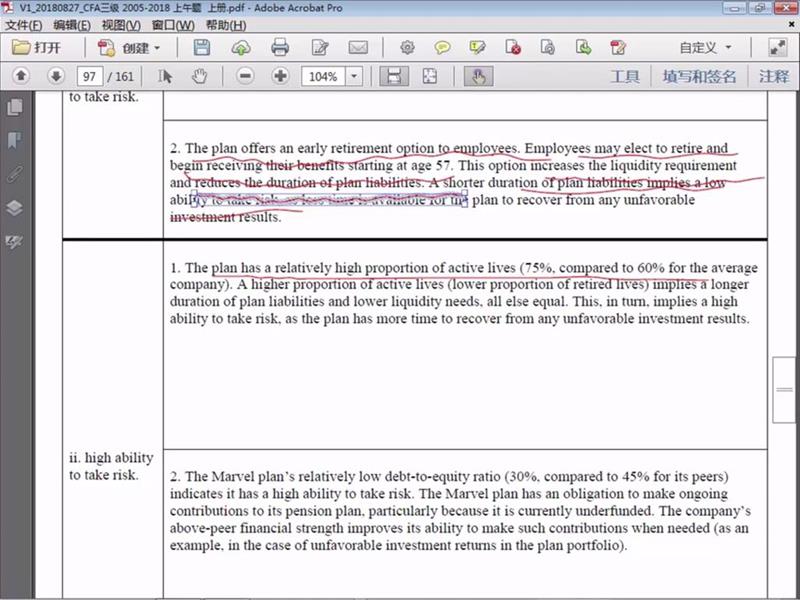
Task: Expand the 创建 (Create) dropdown
Action: [x=157, y=47]
